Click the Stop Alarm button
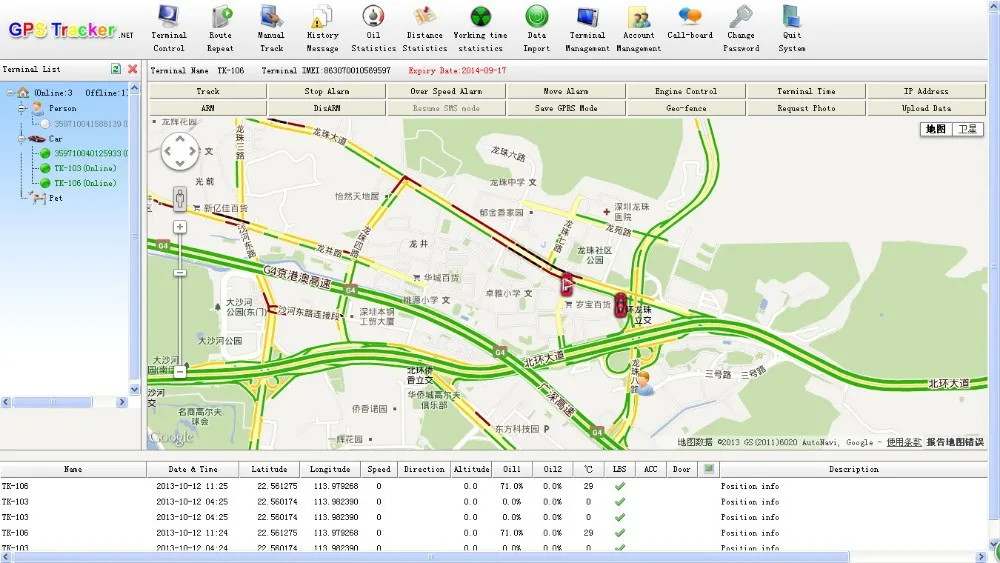Screen dimensions: 1000x563 pos(327,91)
